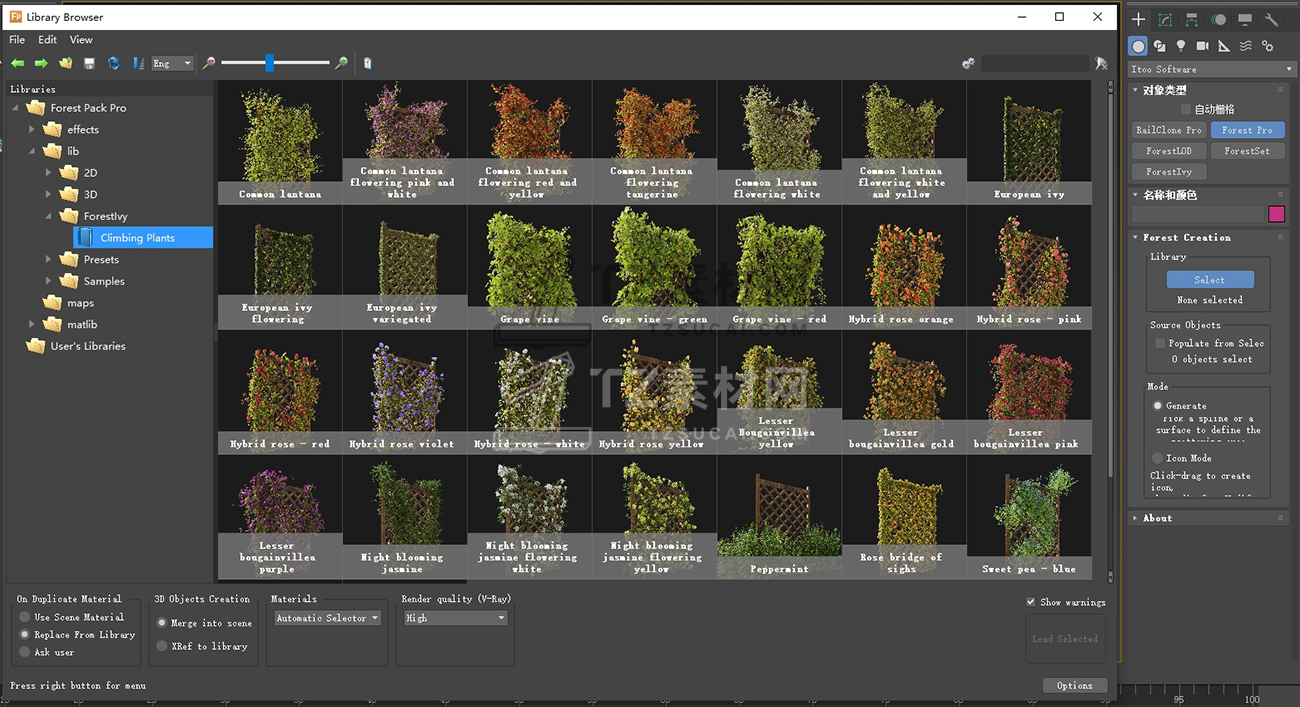Select the Use Scene Material radio option
The height and width of the screenshot is (707, 1300).
(x=25, y=617)
